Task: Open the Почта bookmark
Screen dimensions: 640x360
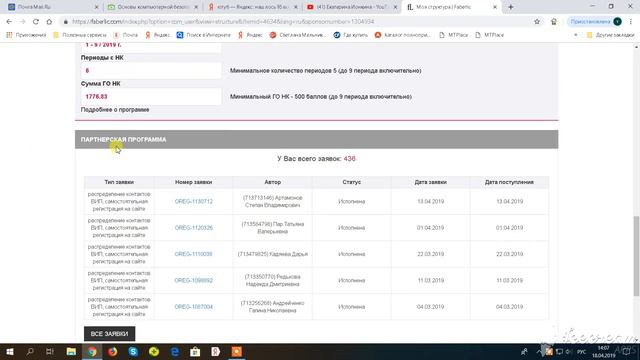Action: point(126,35)
